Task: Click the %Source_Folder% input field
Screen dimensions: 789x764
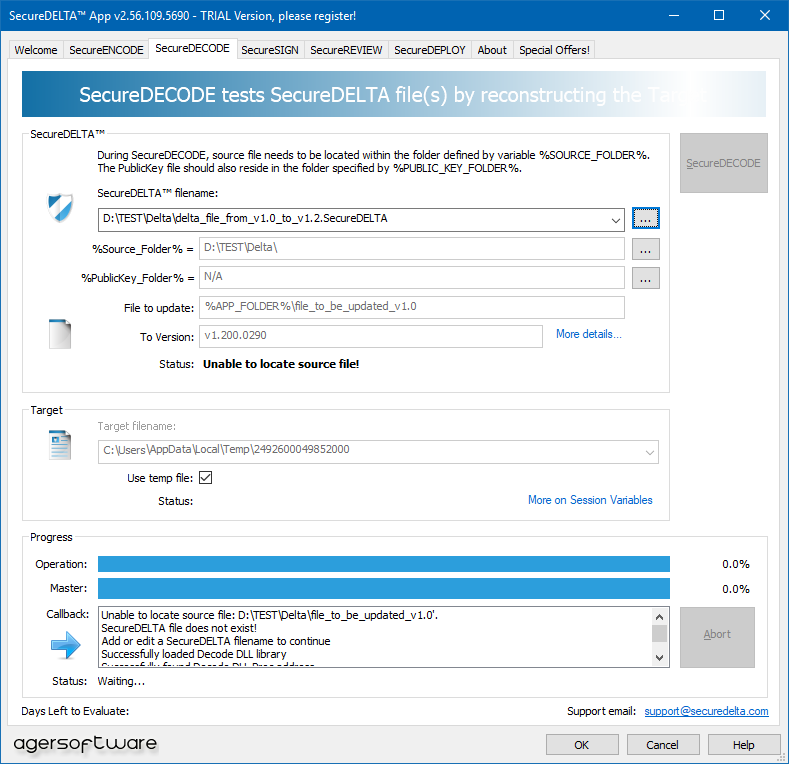Action: pyautogui.click(x=412, y=248)
